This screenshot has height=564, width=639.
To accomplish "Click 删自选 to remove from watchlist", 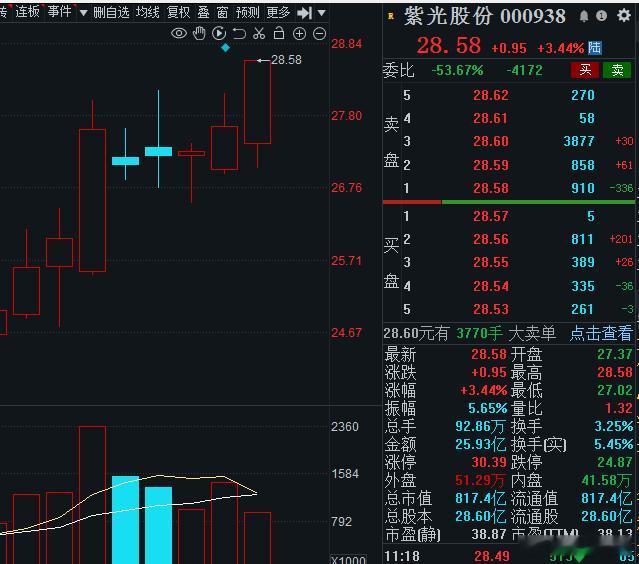I will pos(111,13).
